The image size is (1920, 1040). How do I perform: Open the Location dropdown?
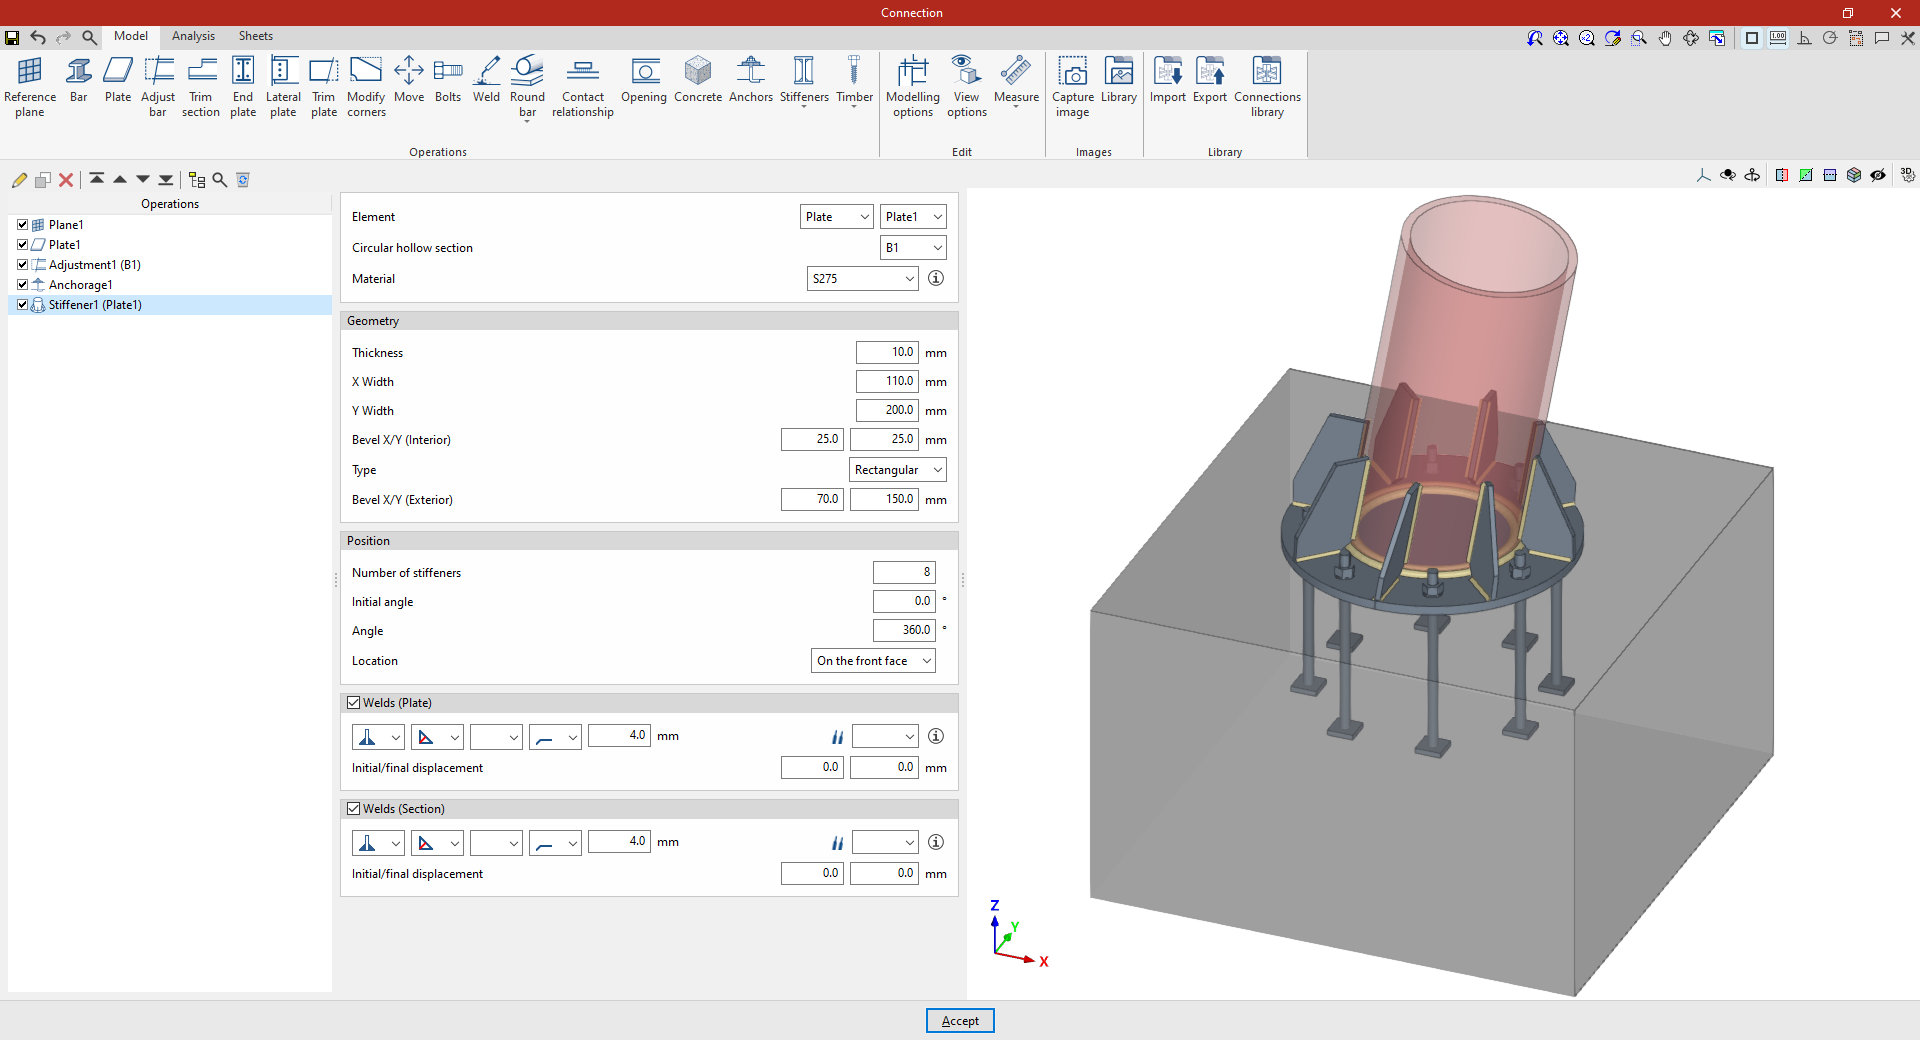pyautogui.click(x=872, y=661)
